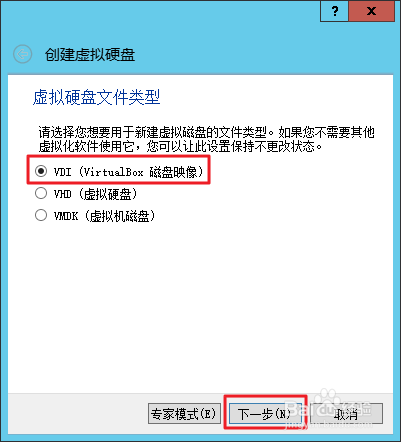401x442 pixels.
Task: Select the VMDK radio button
Action: [x=41, y=215]
